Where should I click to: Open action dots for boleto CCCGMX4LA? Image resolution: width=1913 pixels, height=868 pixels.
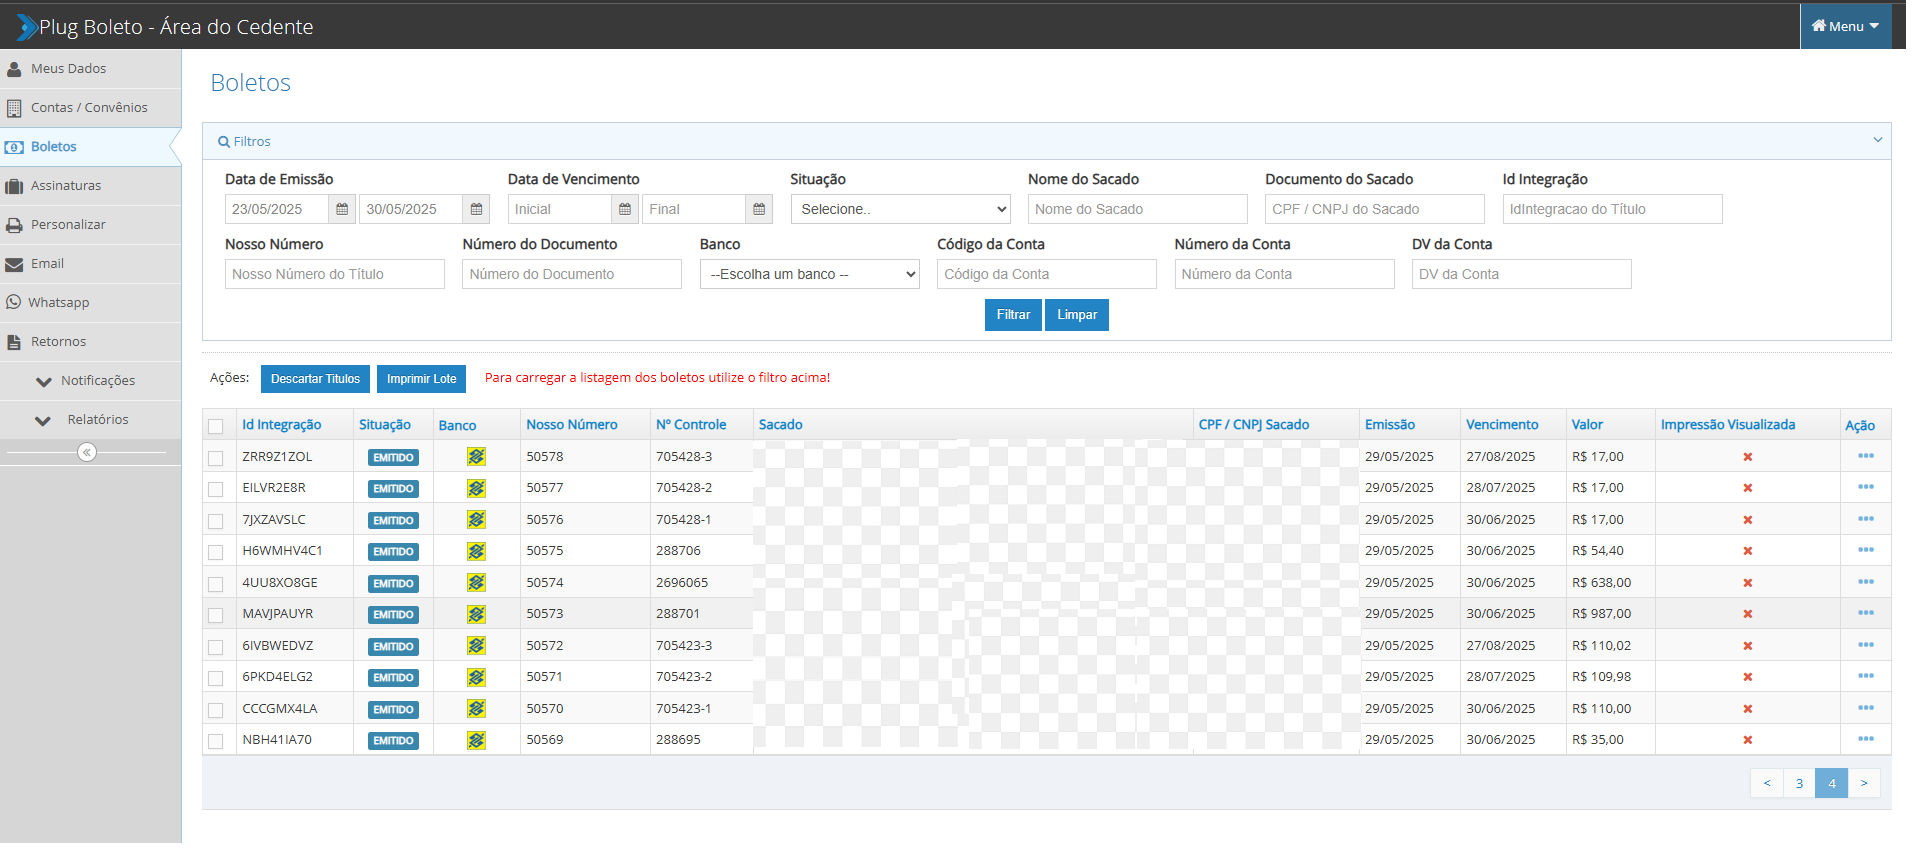tap(1866, 708)
